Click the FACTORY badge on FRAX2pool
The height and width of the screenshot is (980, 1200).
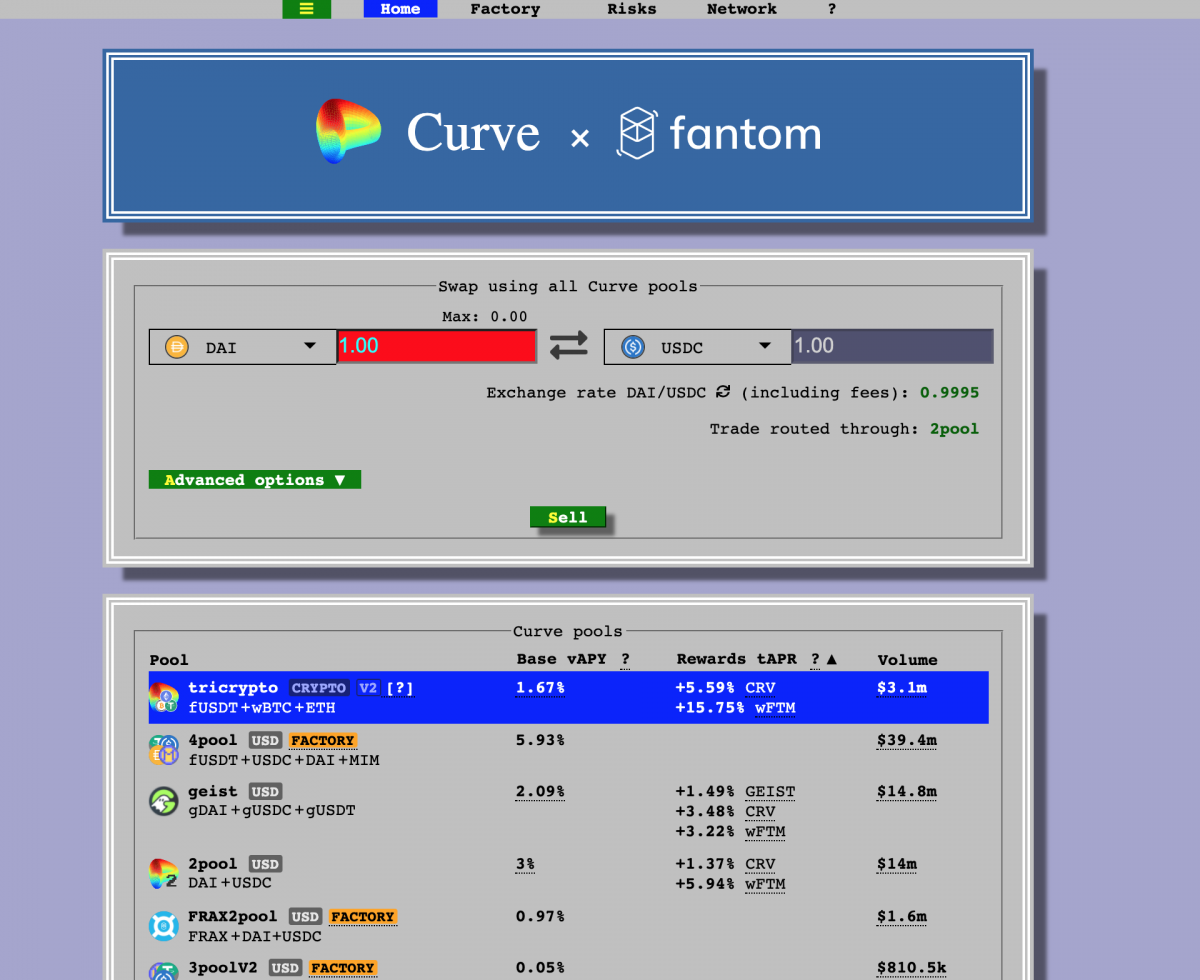coord(363,917)
